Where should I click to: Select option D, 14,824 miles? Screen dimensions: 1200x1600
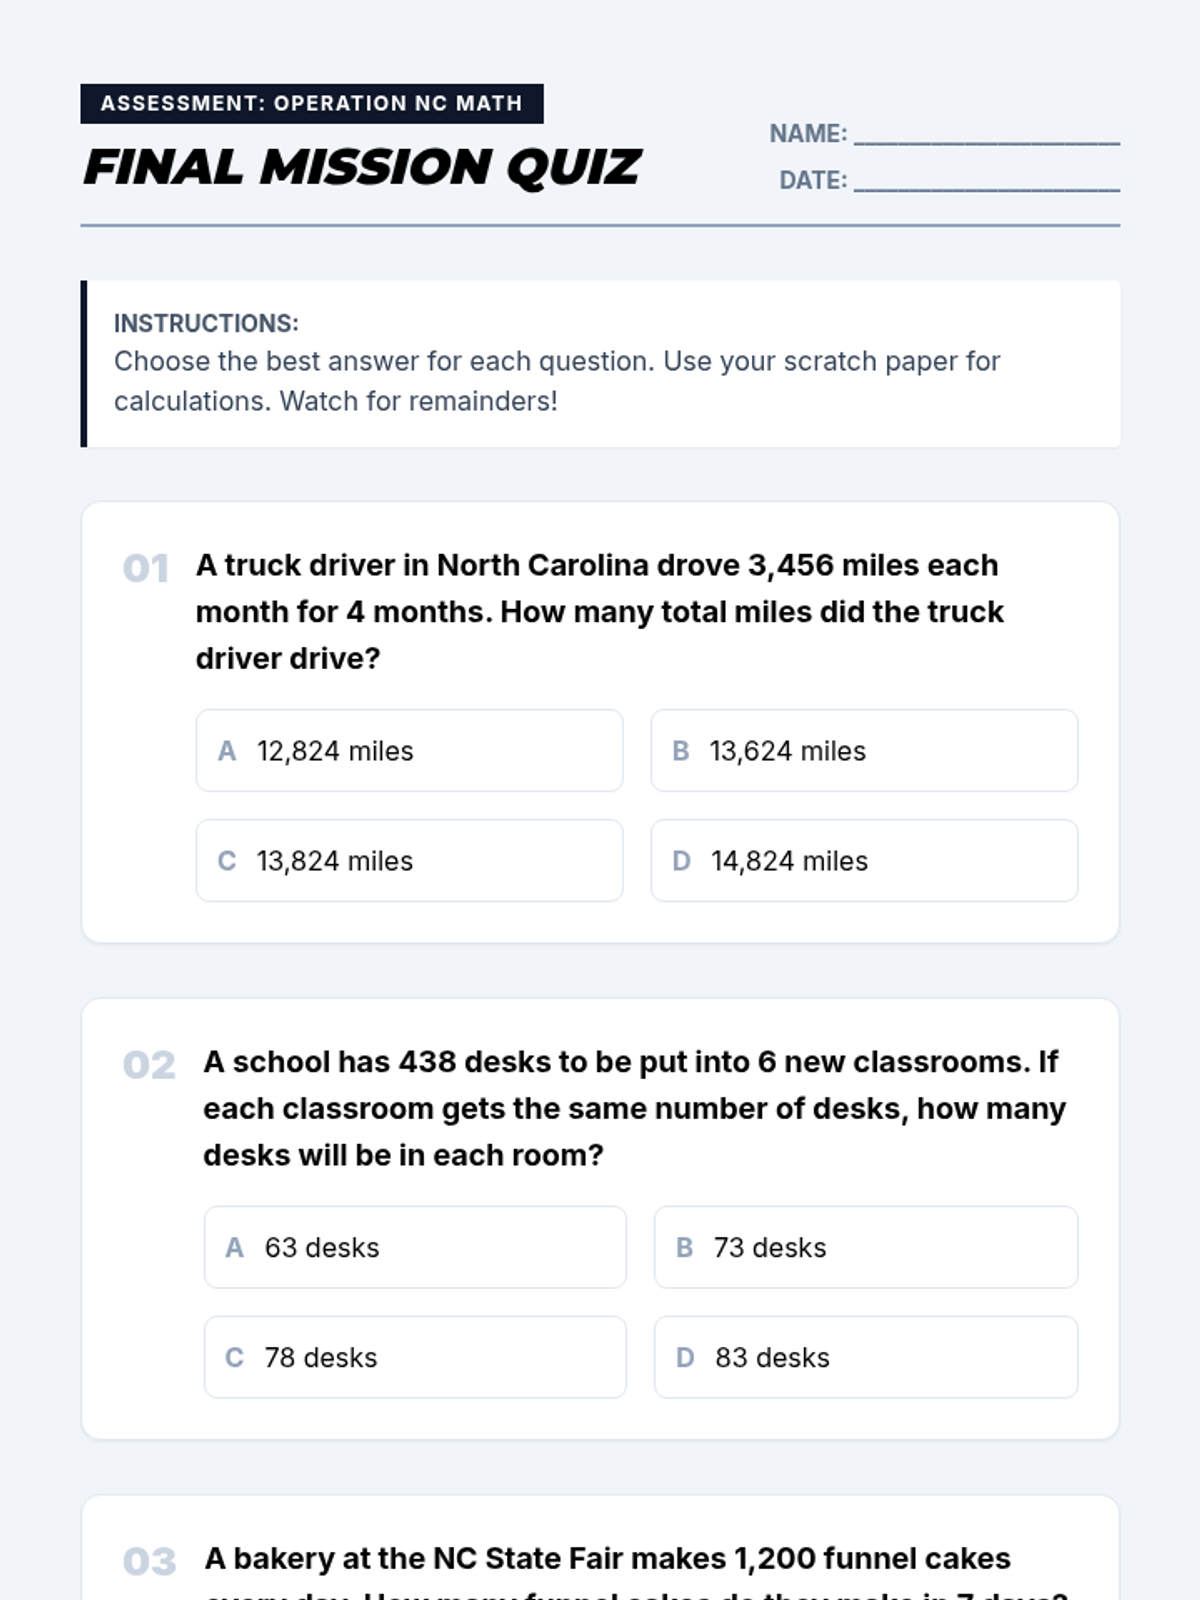864,861
